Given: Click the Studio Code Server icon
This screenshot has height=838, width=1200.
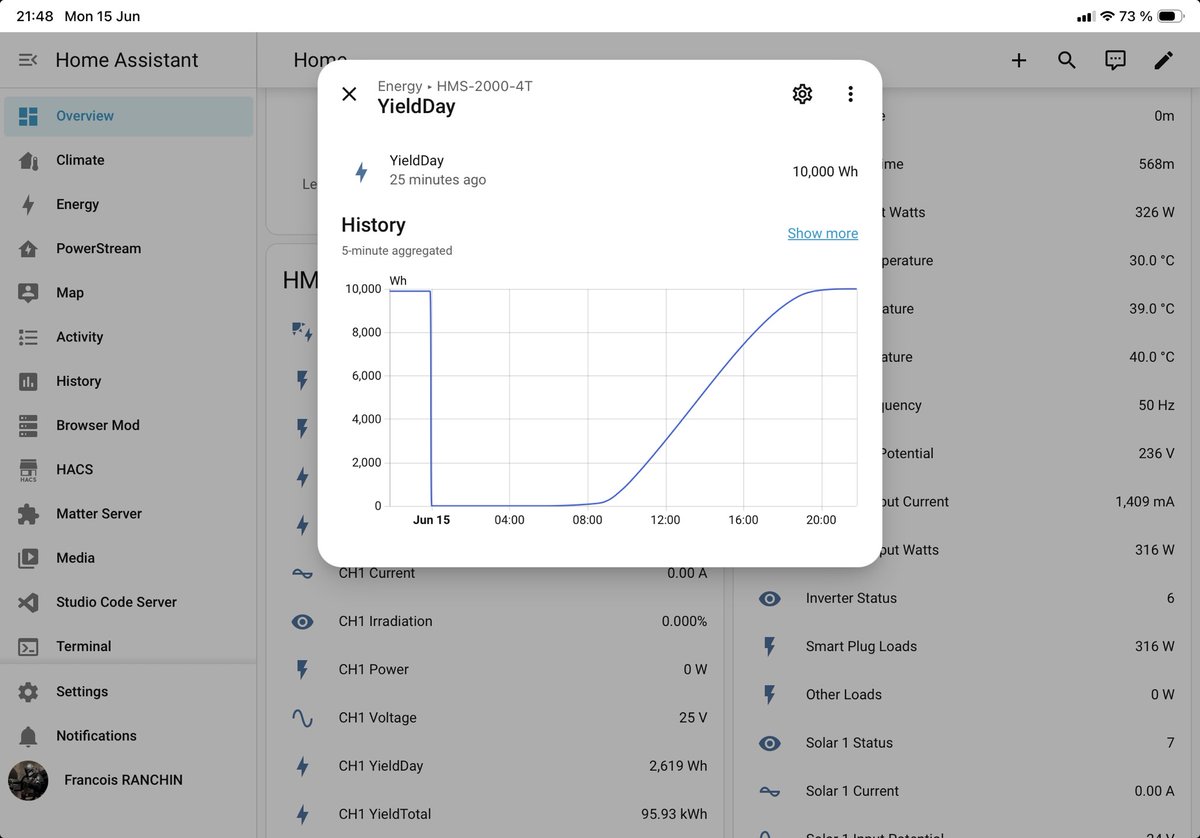Looking at the screenshot, I should click(28, 602).
